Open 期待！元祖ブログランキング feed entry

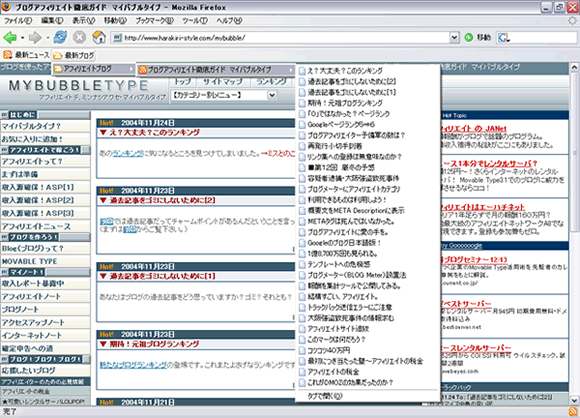coord(368,103)
